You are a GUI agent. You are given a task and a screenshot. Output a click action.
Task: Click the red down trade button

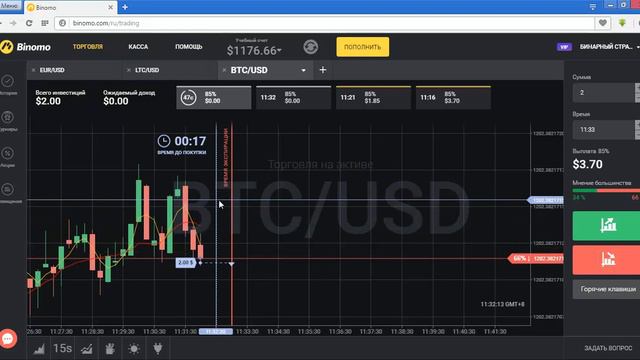(606, 260)
